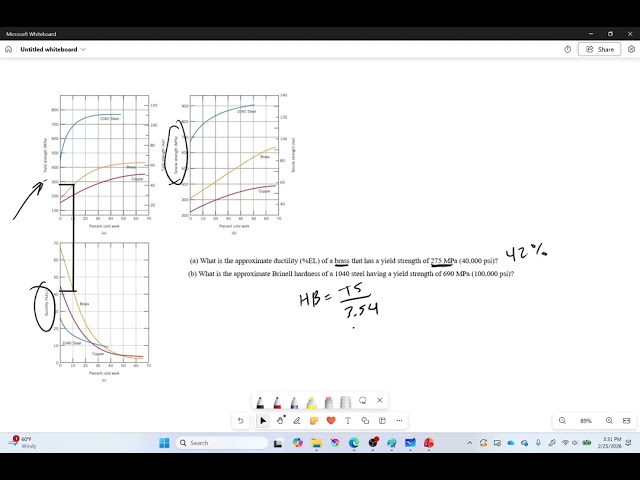Select the galaxy-colored pen
The image size is (640, 480).
[x=294, y=402]
